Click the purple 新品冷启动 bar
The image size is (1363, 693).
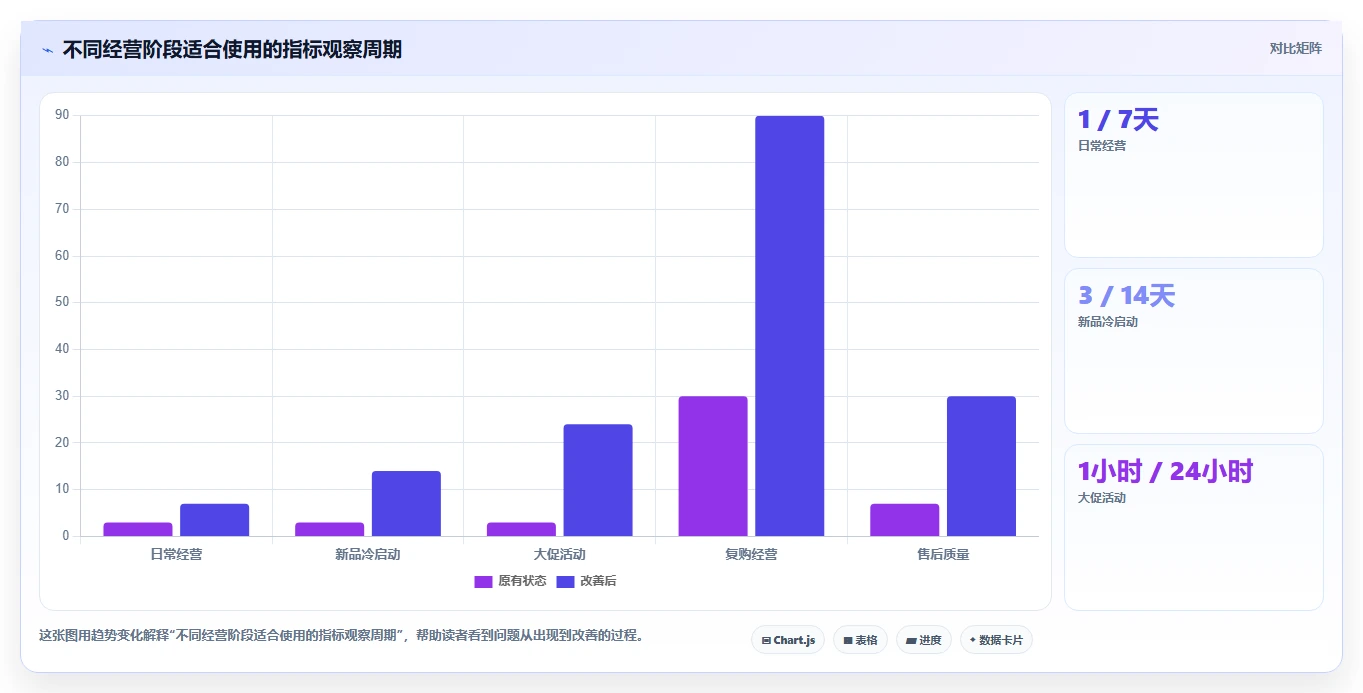330,529
